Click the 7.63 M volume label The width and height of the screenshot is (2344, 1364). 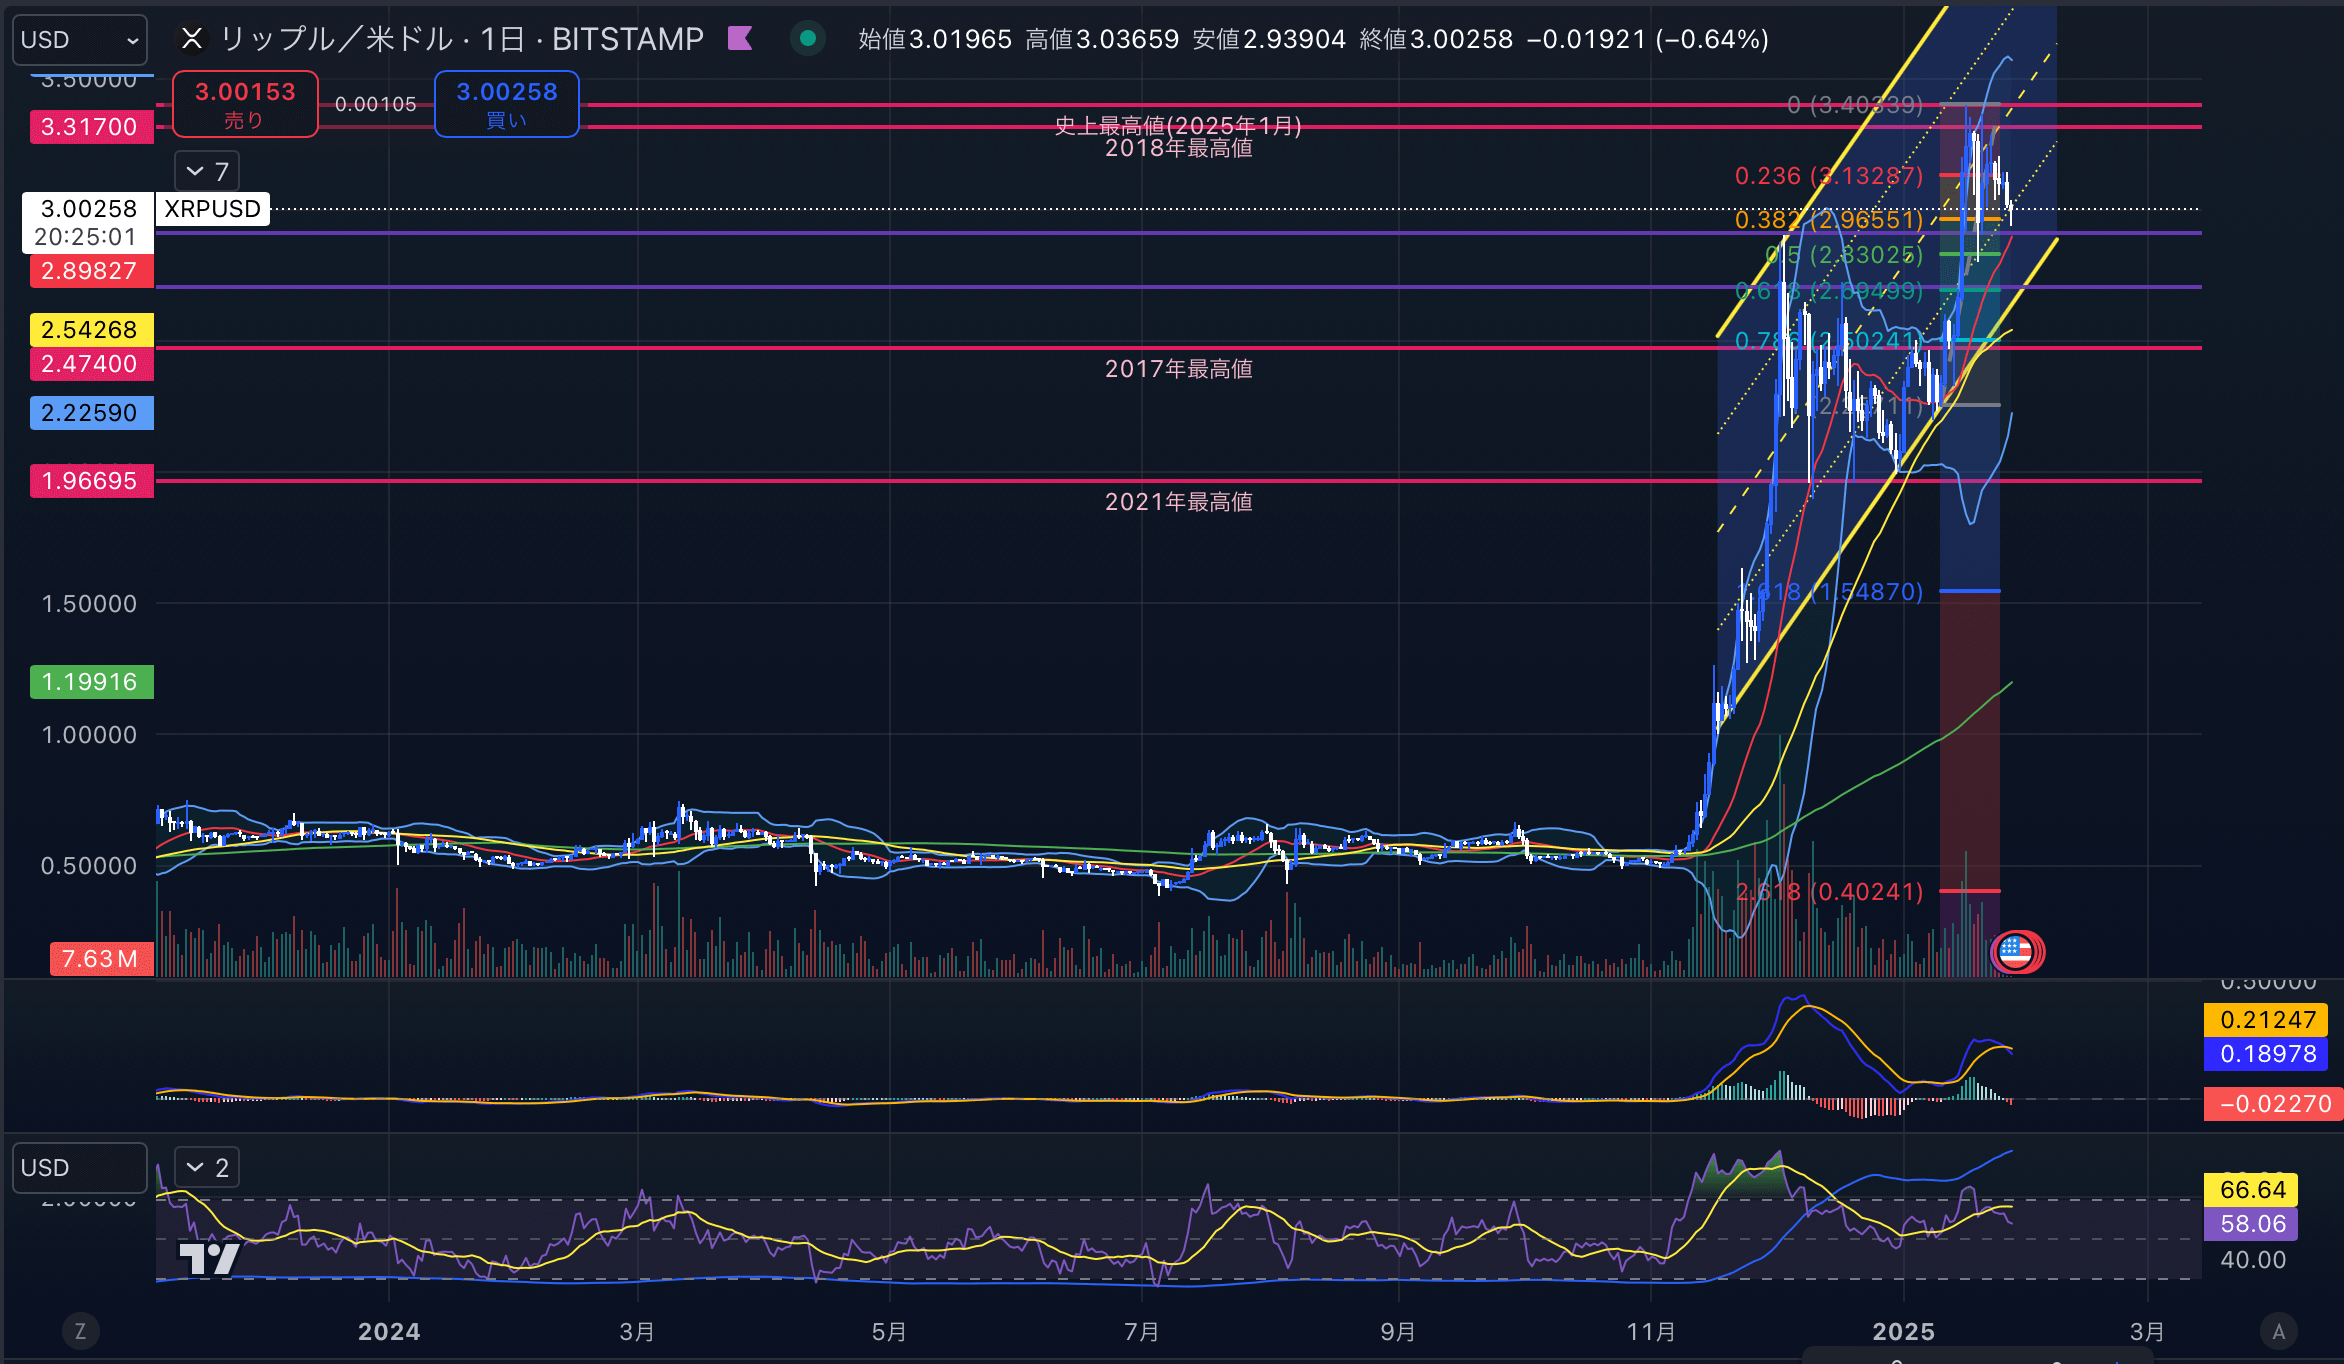[x=101, y=959]
